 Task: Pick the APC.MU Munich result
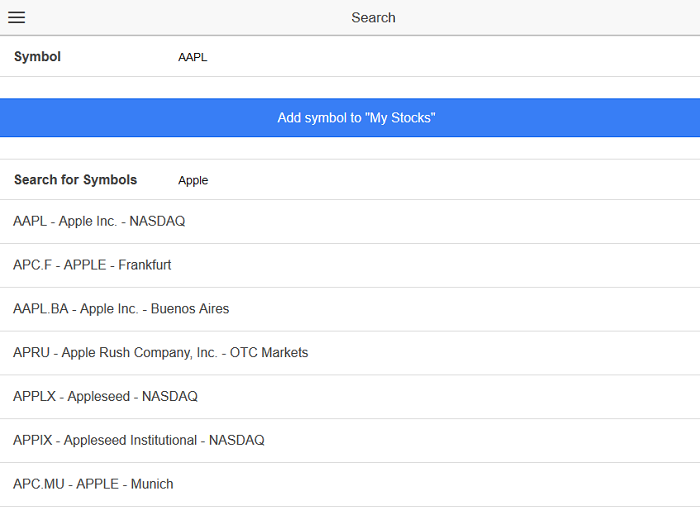pos(93,484)
